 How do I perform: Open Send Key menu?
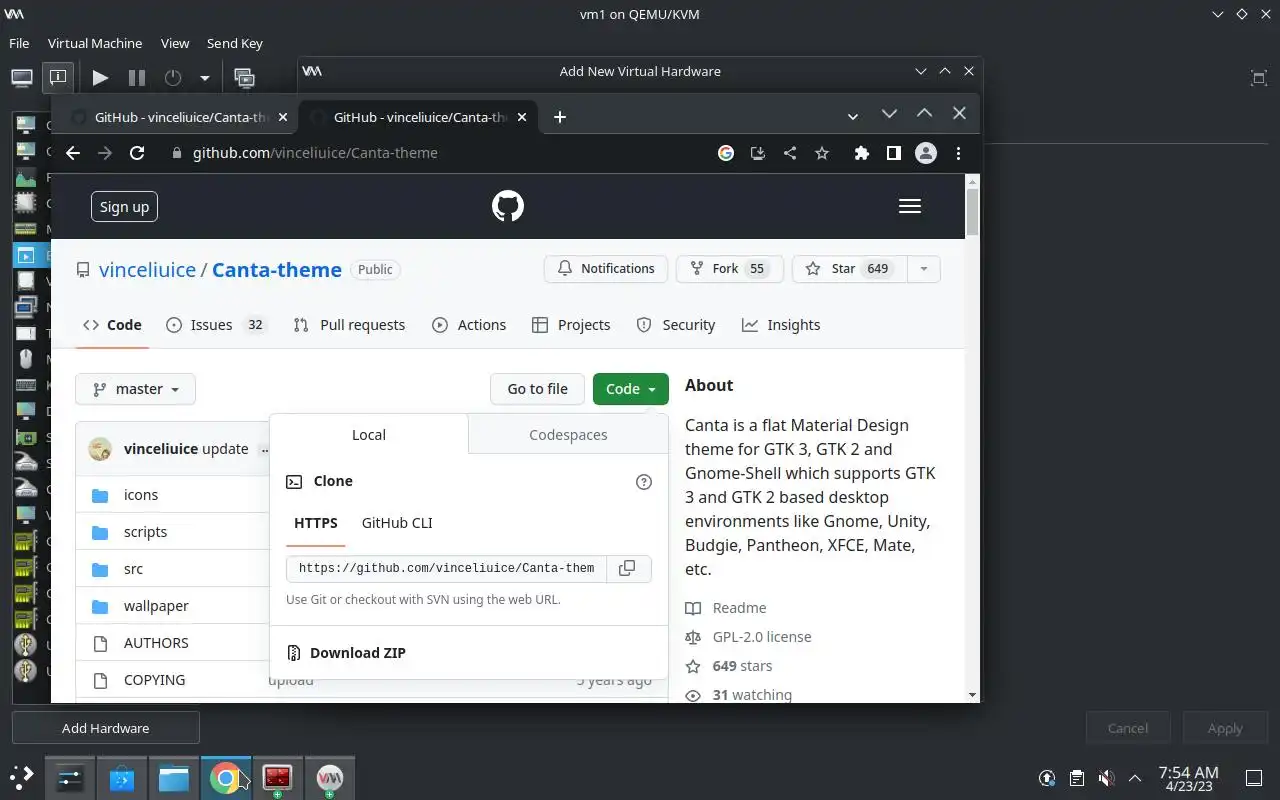pos(234,44)
